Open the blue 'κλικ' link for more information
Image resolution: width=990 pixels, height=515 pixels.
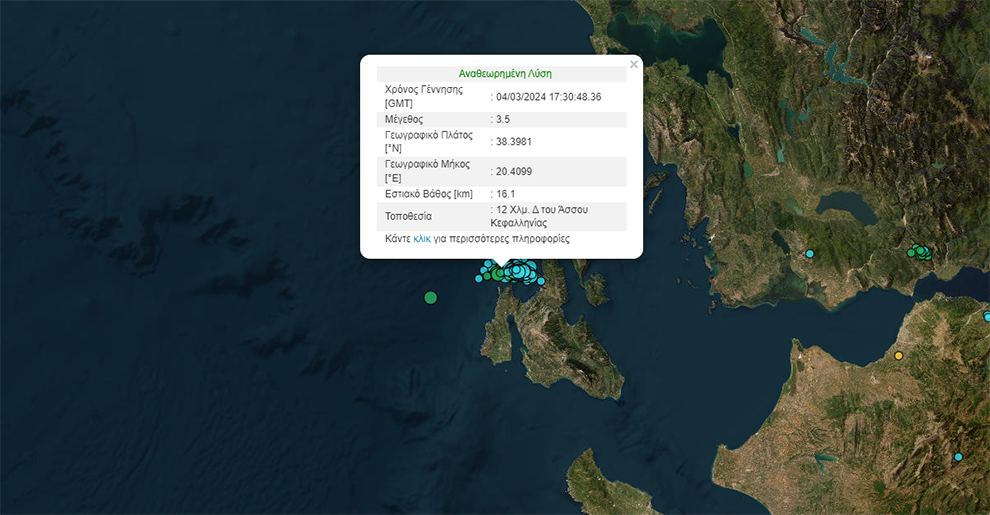point(422,240)
